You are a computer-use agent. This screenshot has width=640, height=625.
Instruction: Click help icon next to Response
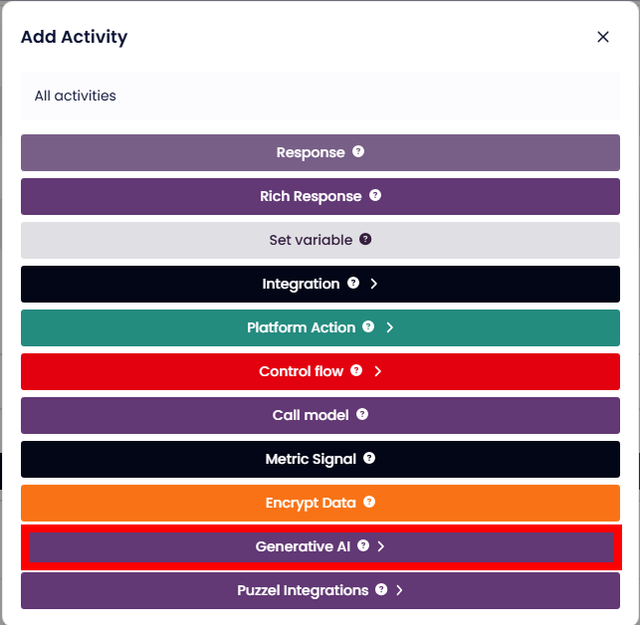click(x=358, y=152)
